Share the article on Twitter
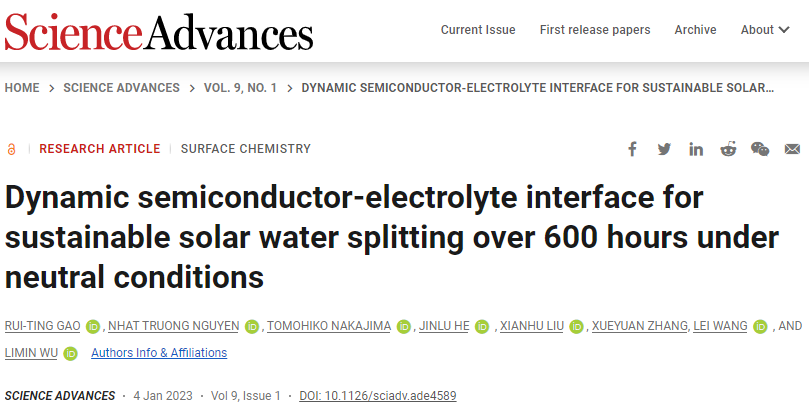This screenshot has height=409, width=809. click(664, 149)
